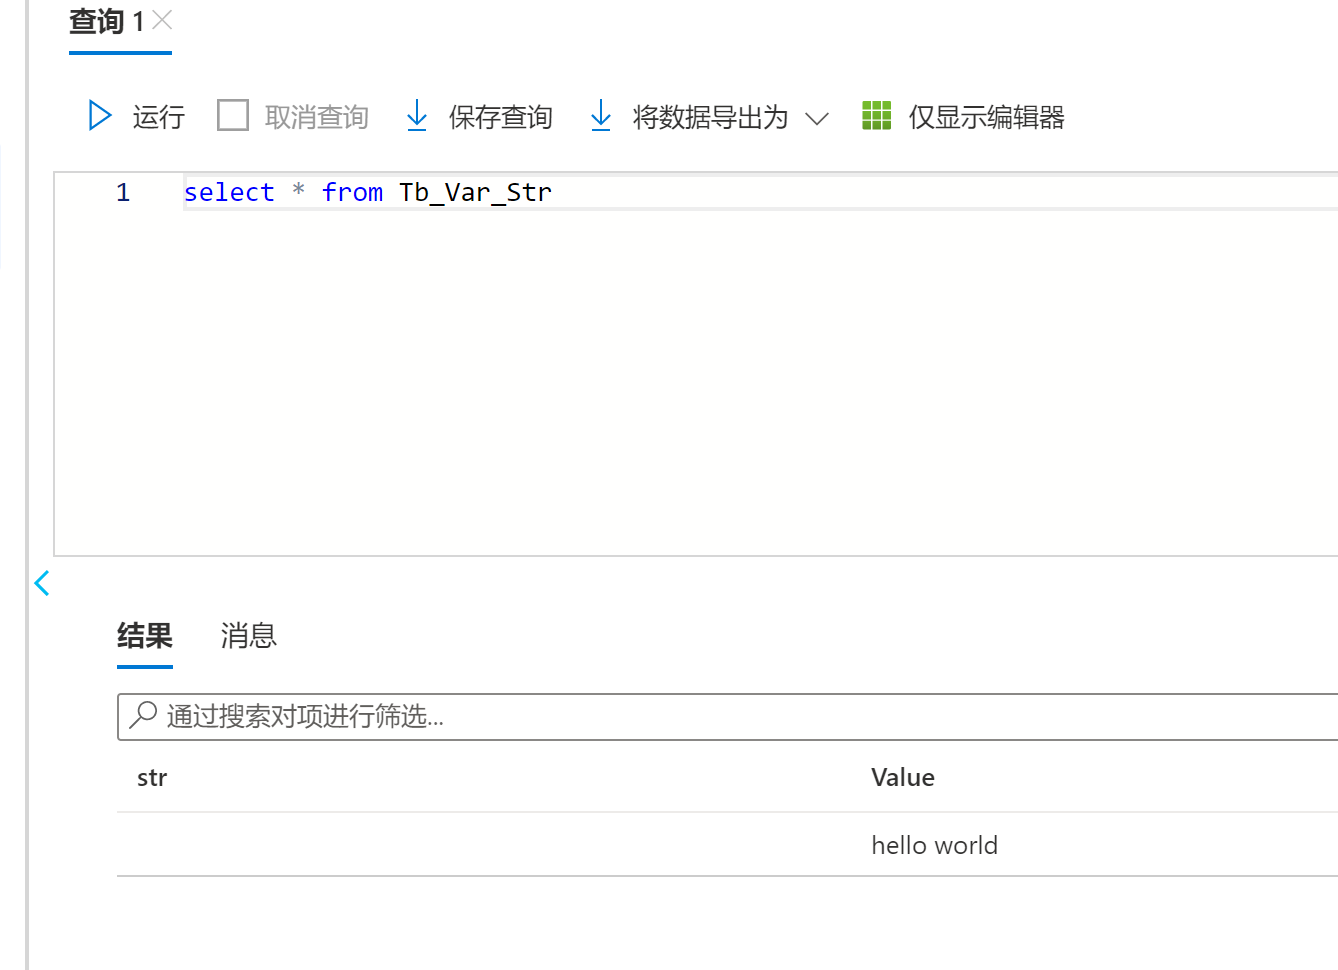The width and height of the screenshot is (1338, 970).
Task: Click the select keyword in the query
Action: 229,192
